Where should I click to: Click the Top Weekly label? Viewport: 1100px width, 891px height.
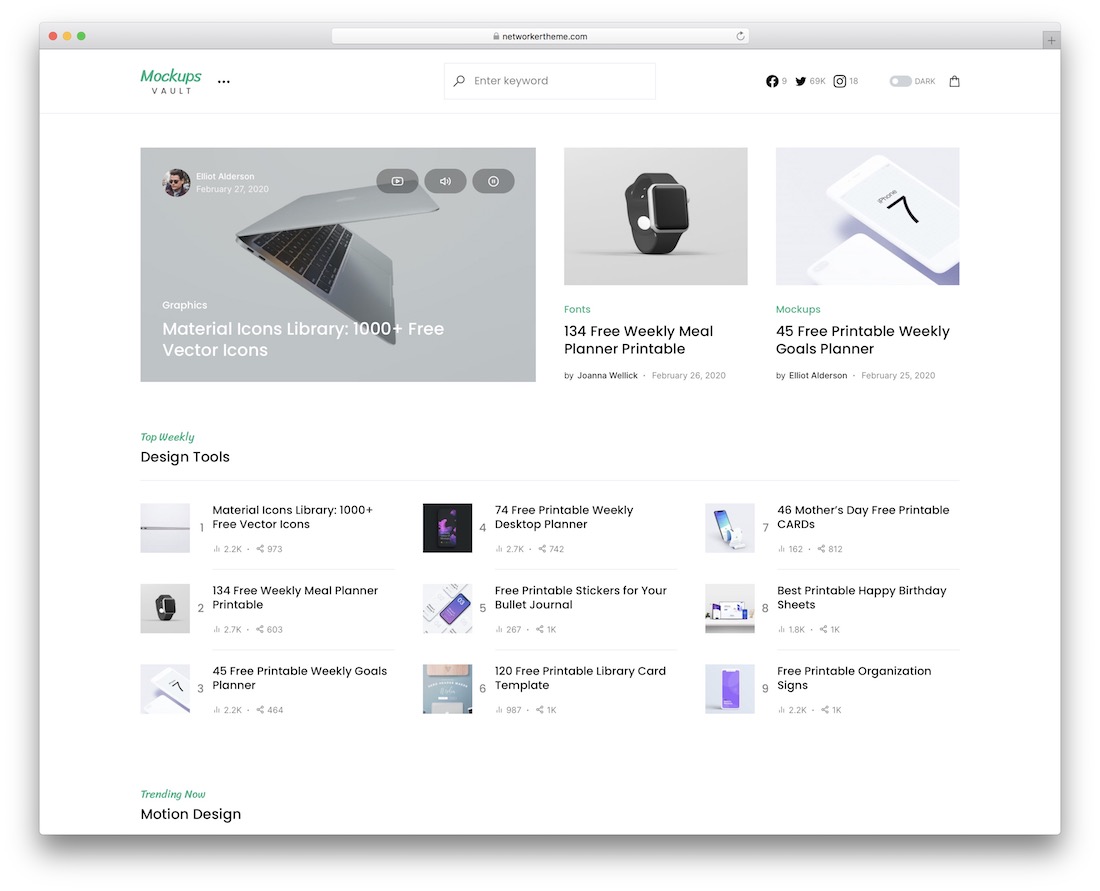[x=167, y=436]
